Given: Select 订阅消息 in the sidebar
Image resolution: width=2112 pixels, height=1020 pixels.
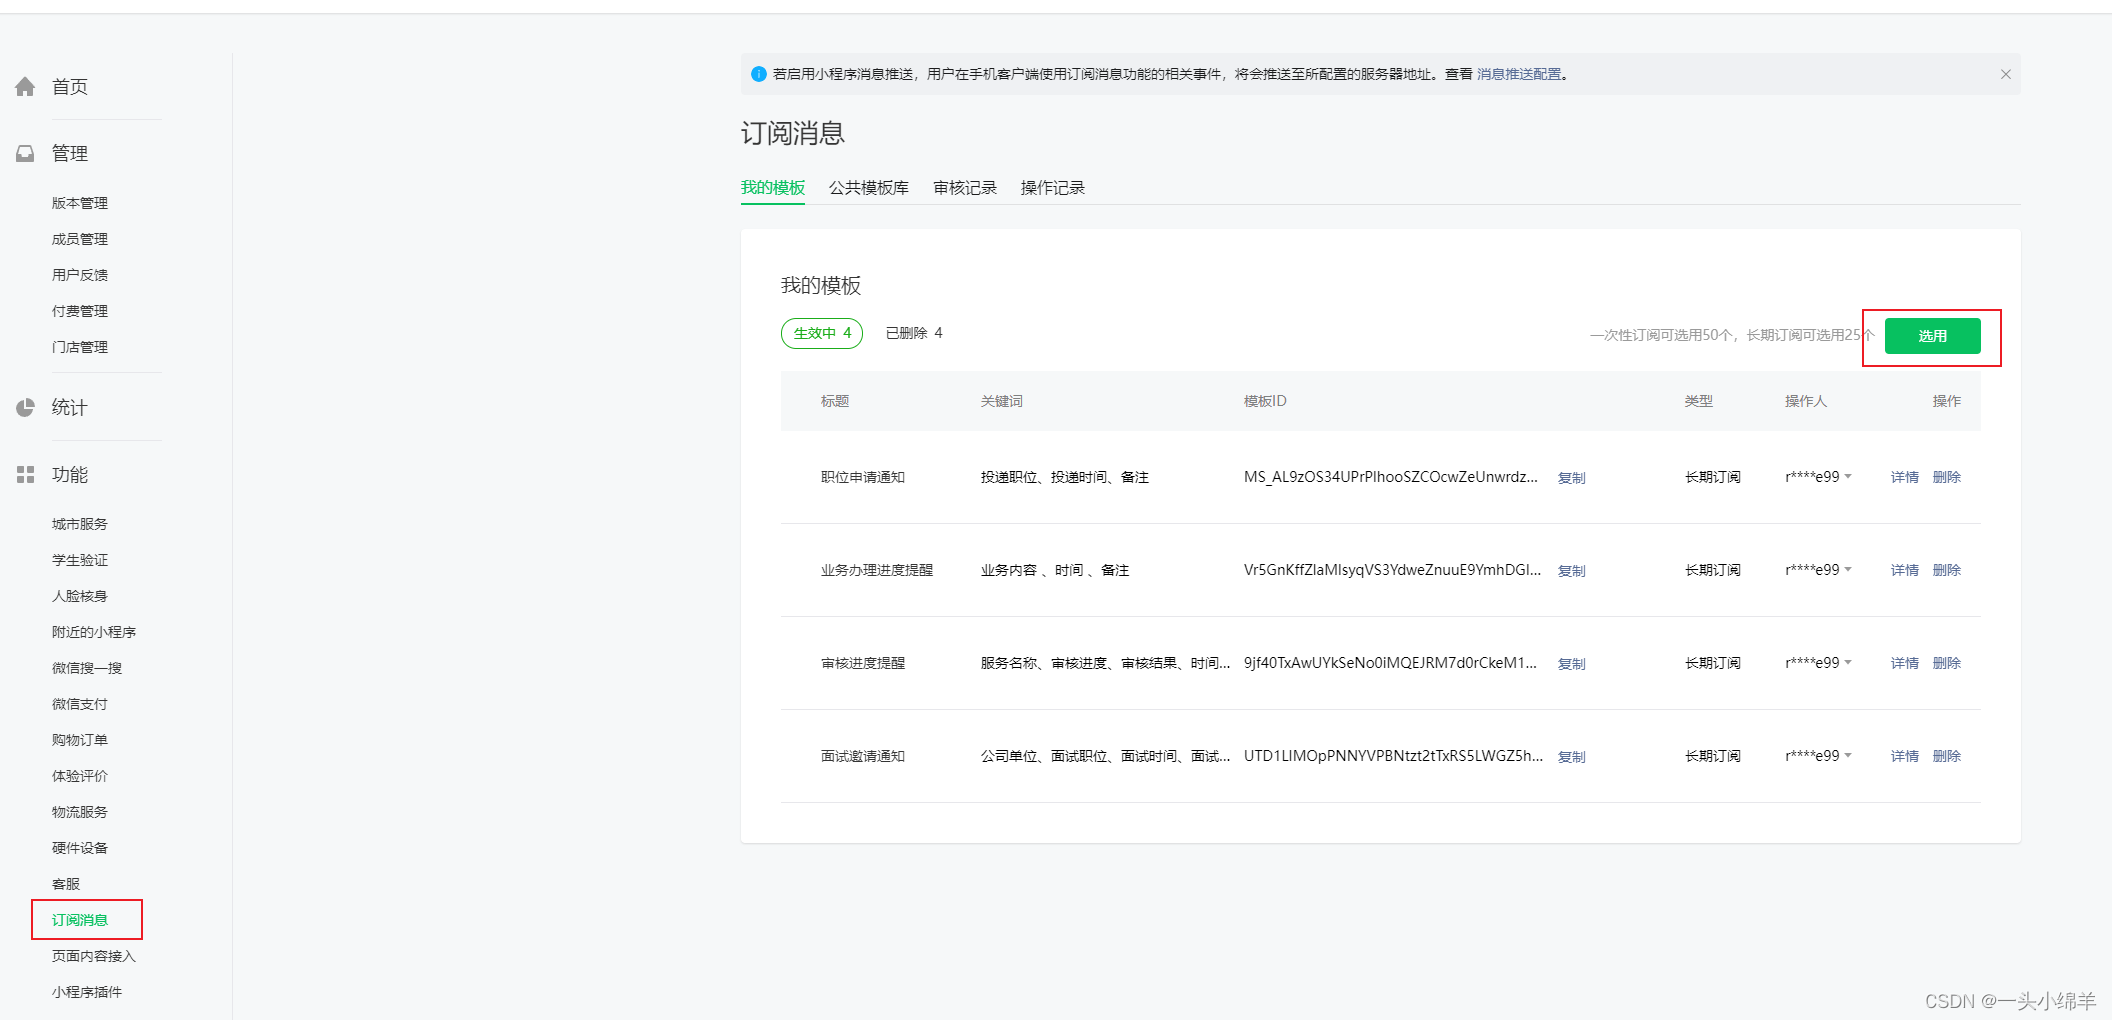Looking at the screenshot, I should pos(80,920).
